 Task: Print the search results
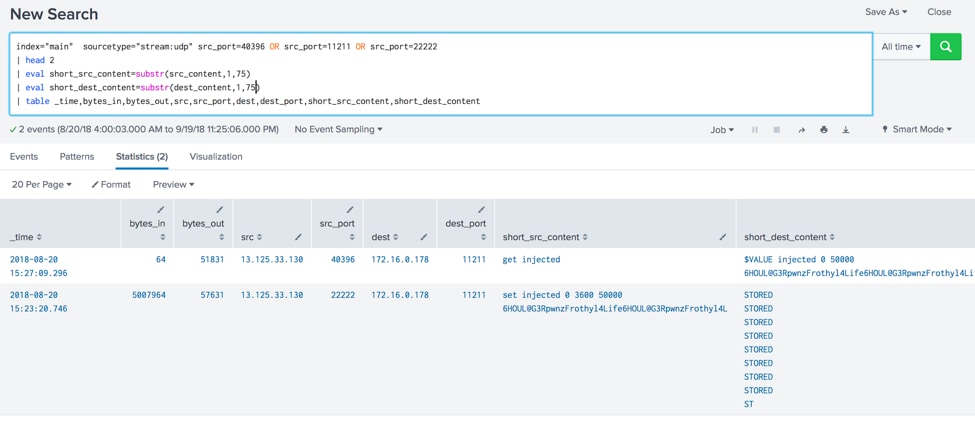[x=824, y=130]
